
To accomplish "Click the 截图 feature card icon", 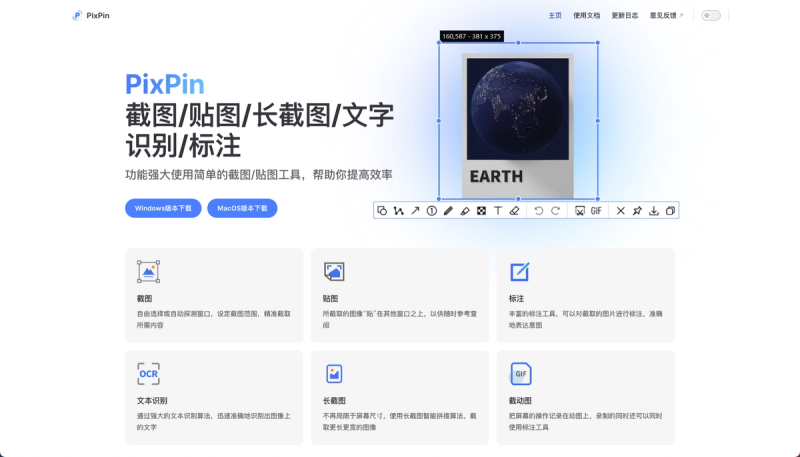I will (148, 271).
